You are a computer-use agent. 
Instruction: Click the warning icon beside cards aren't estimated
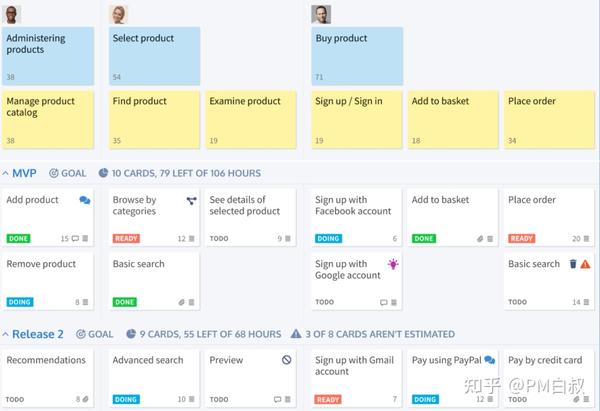[x=296, y=334]
